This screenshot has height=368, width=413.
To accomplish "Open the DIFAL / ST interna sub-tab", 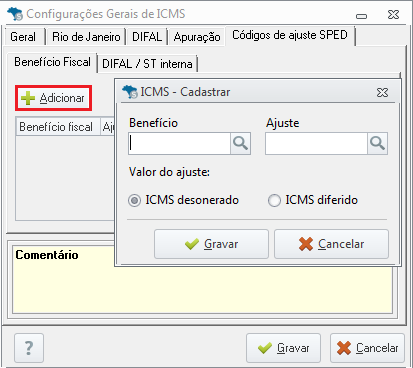I will point(147,64).
